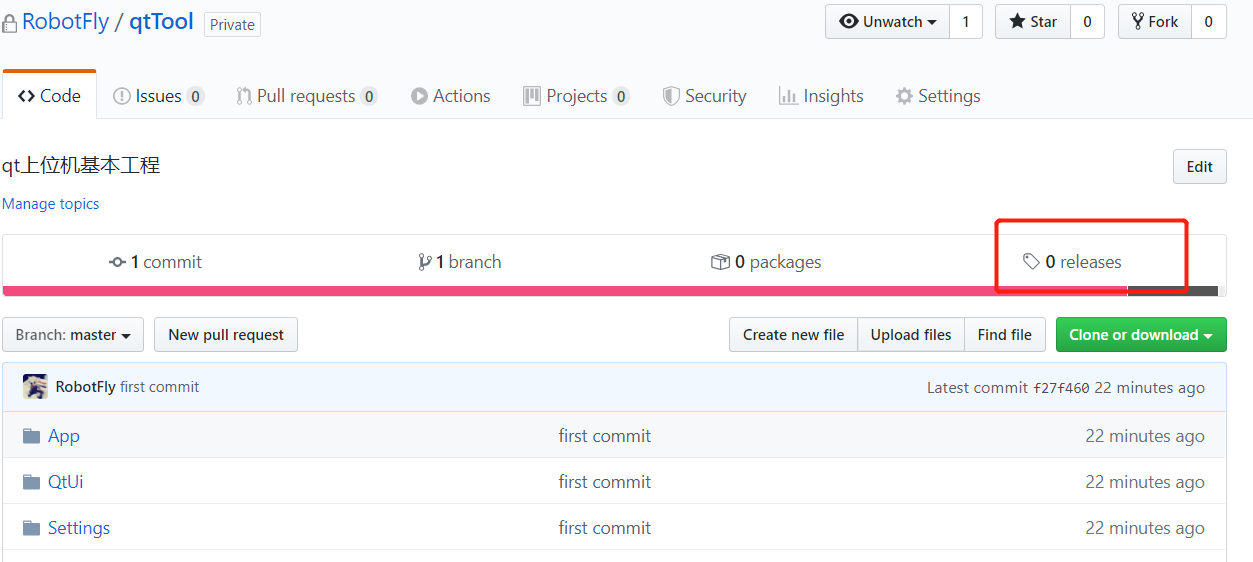The width and height of the screenshot is (1253, 562).
Task: Click the private repository lock icon
Action: coord(9,24)
